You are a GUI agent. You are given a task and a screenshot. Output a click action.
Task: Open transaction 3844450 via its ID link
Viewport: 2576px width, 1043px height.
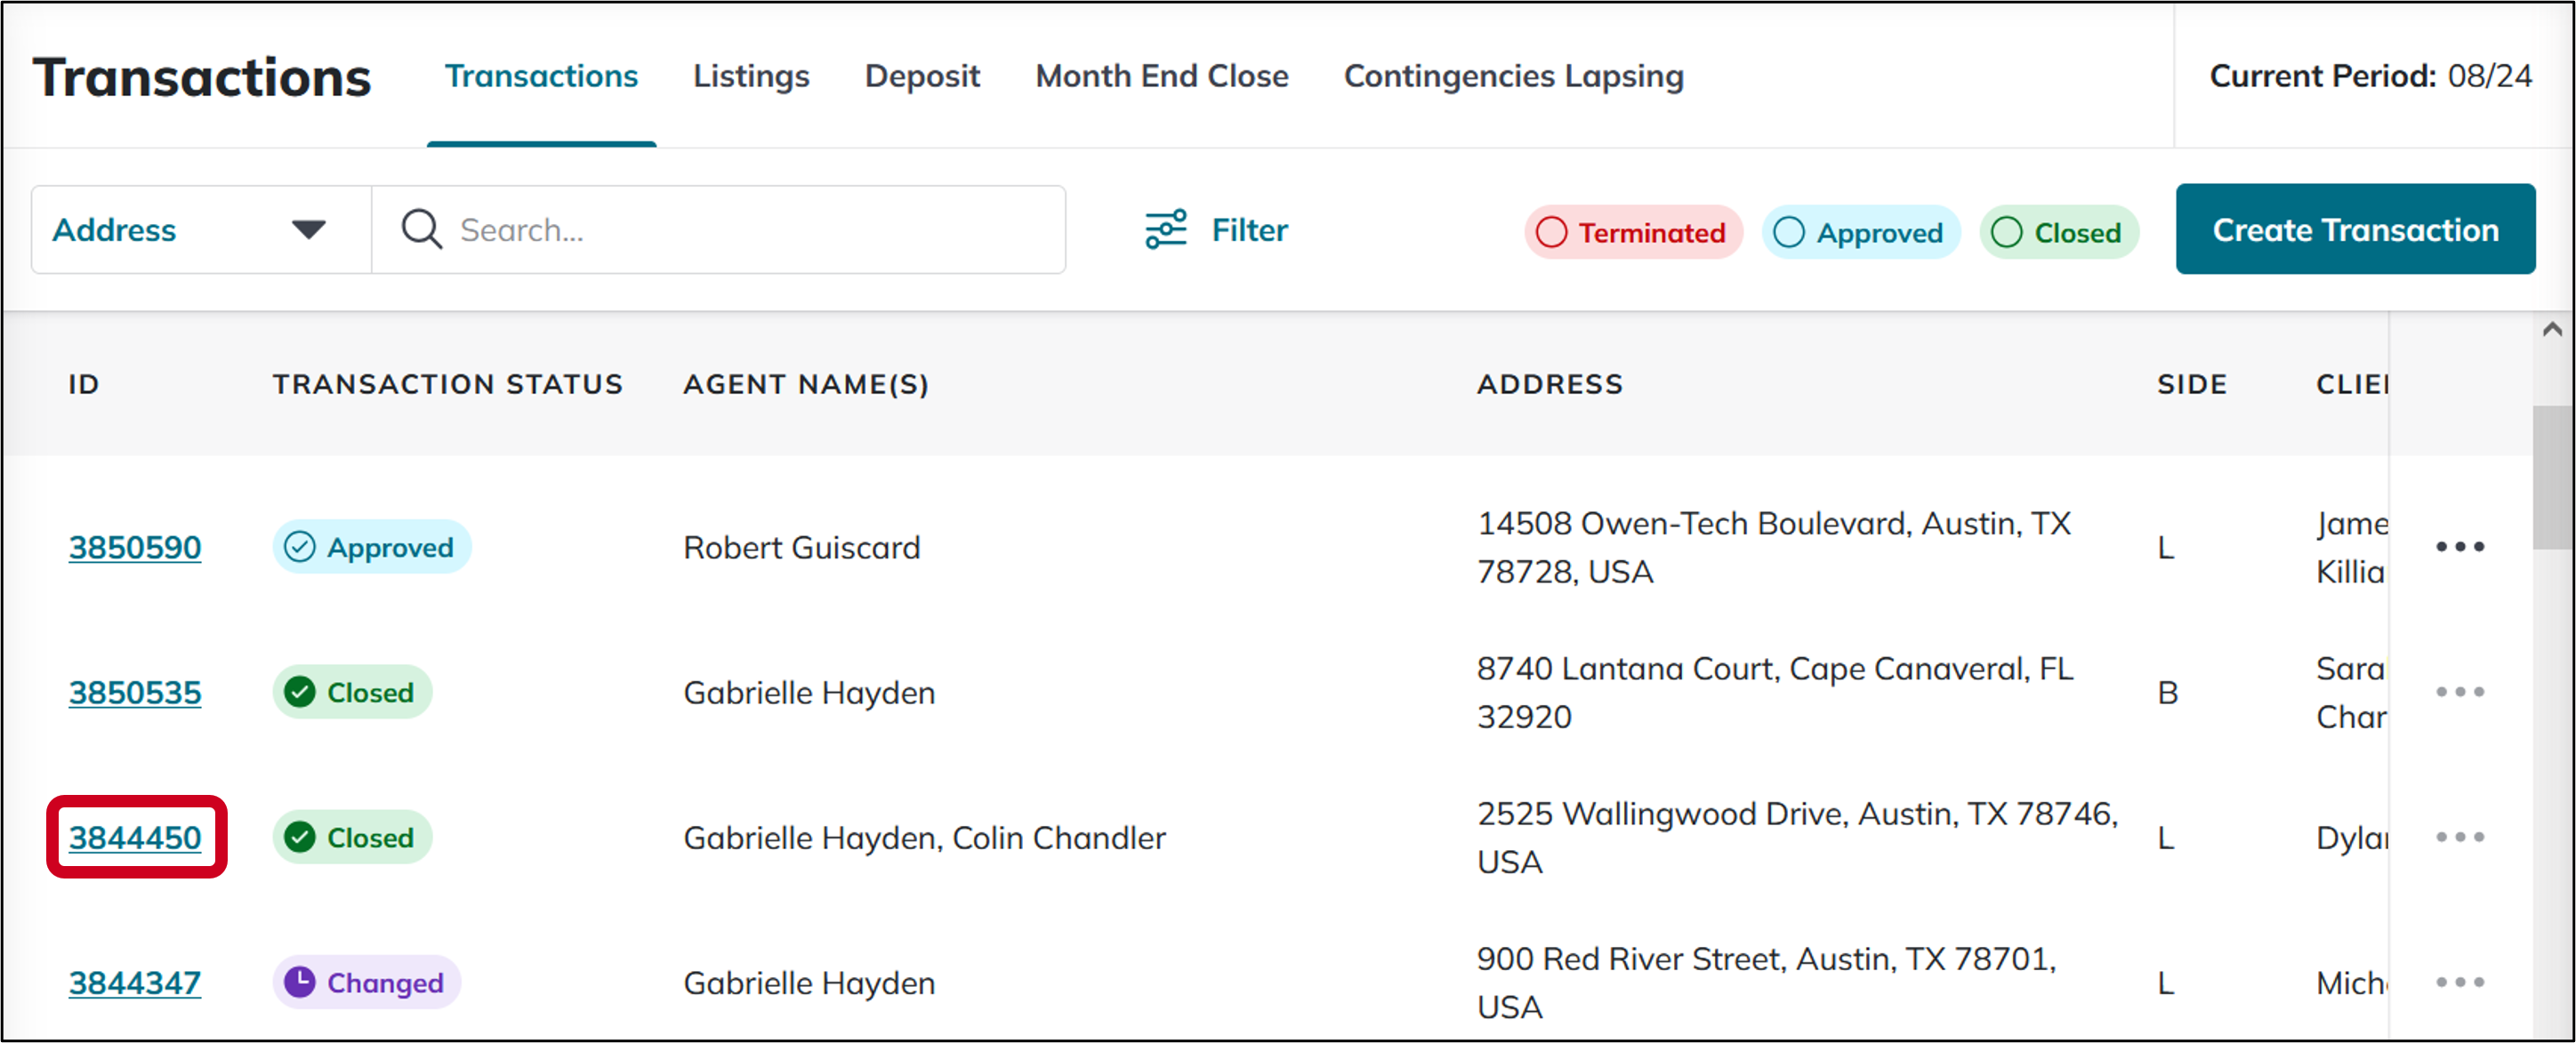135,837
